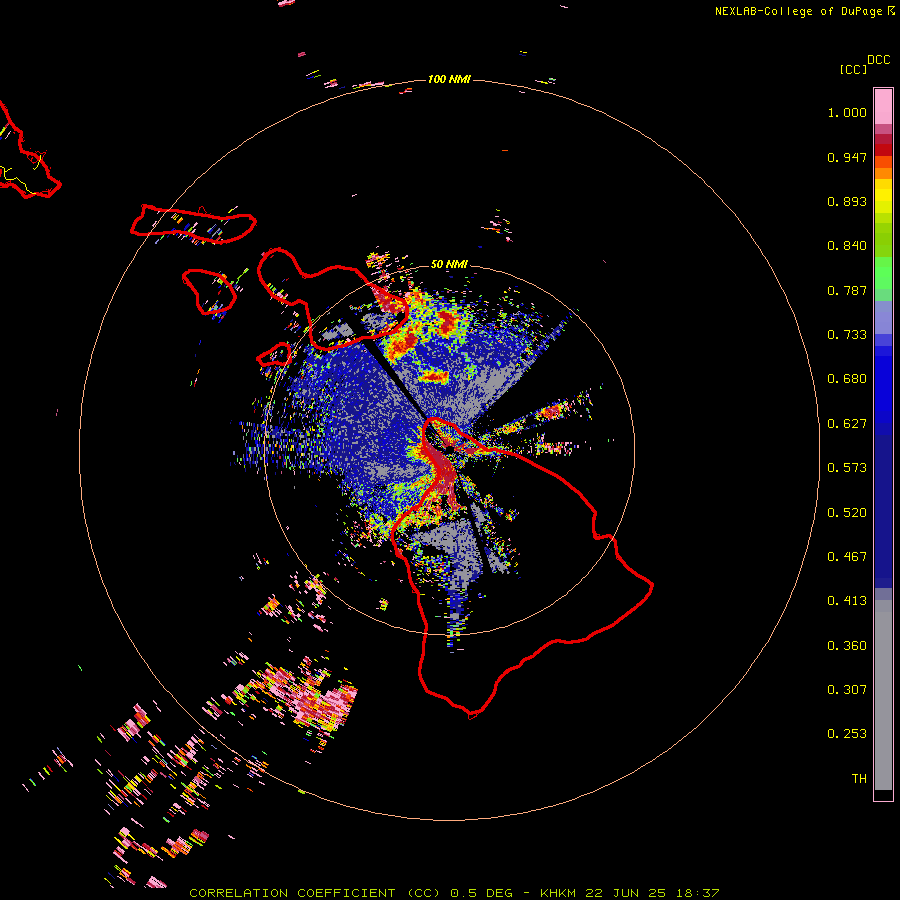Pick the light pink top color bar segment

(883, 106)
